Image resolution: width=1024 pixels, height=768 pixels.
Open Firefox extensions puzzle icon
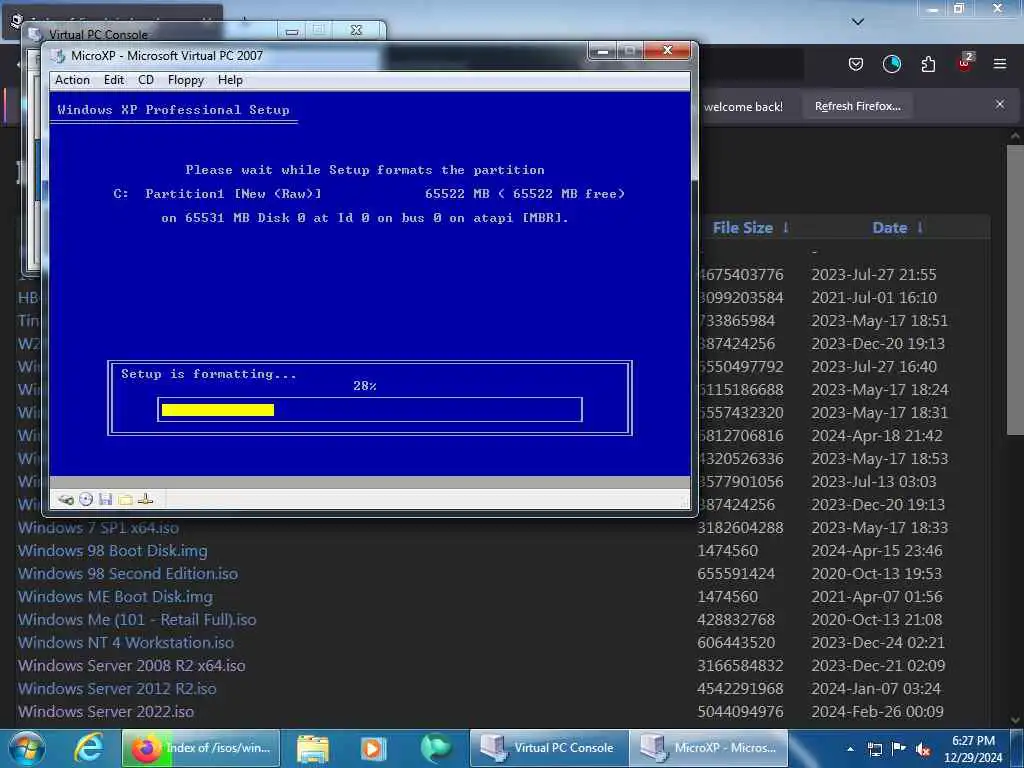click(x=928, y=64)
